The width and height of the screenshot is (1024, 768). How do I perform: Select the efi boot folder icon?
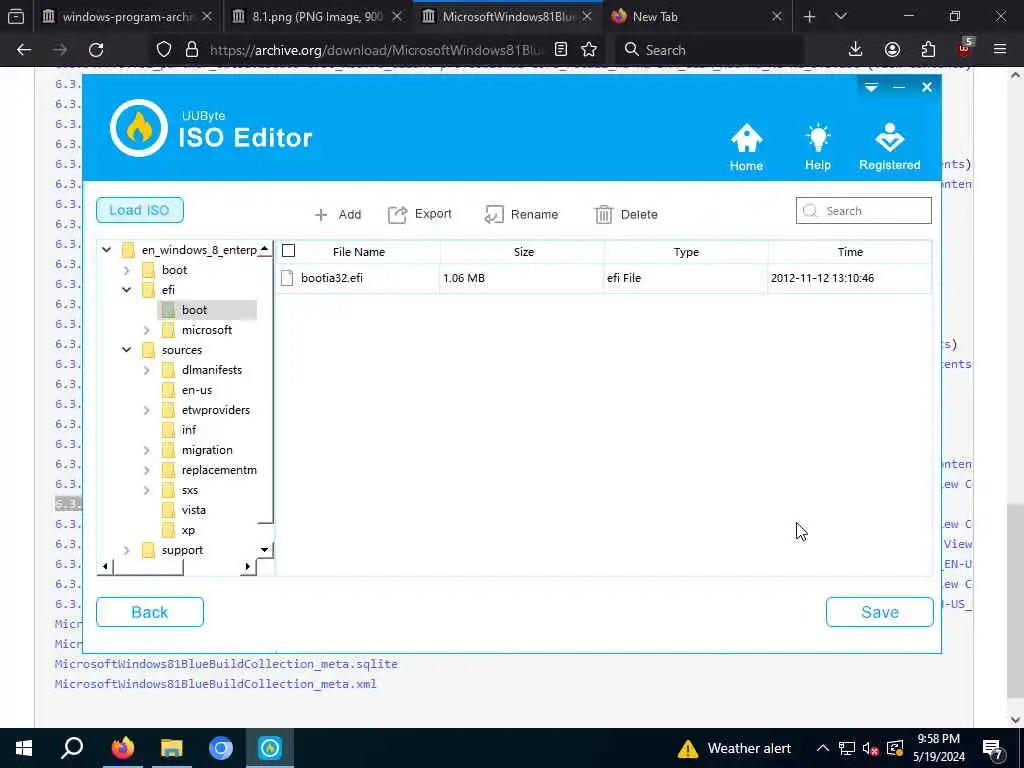168,310
